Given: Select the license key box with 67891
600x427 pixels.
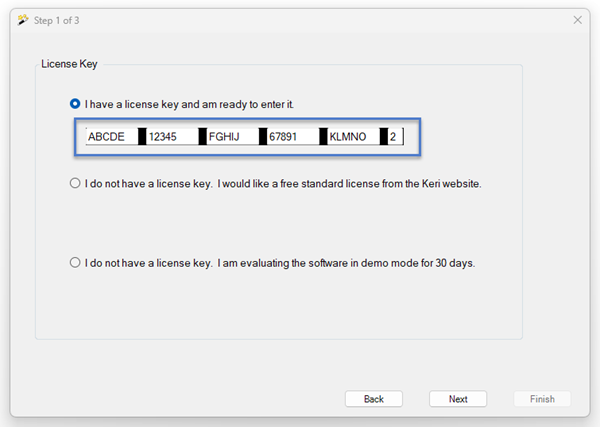Looking at the screenshot, I should pos(291,137).
